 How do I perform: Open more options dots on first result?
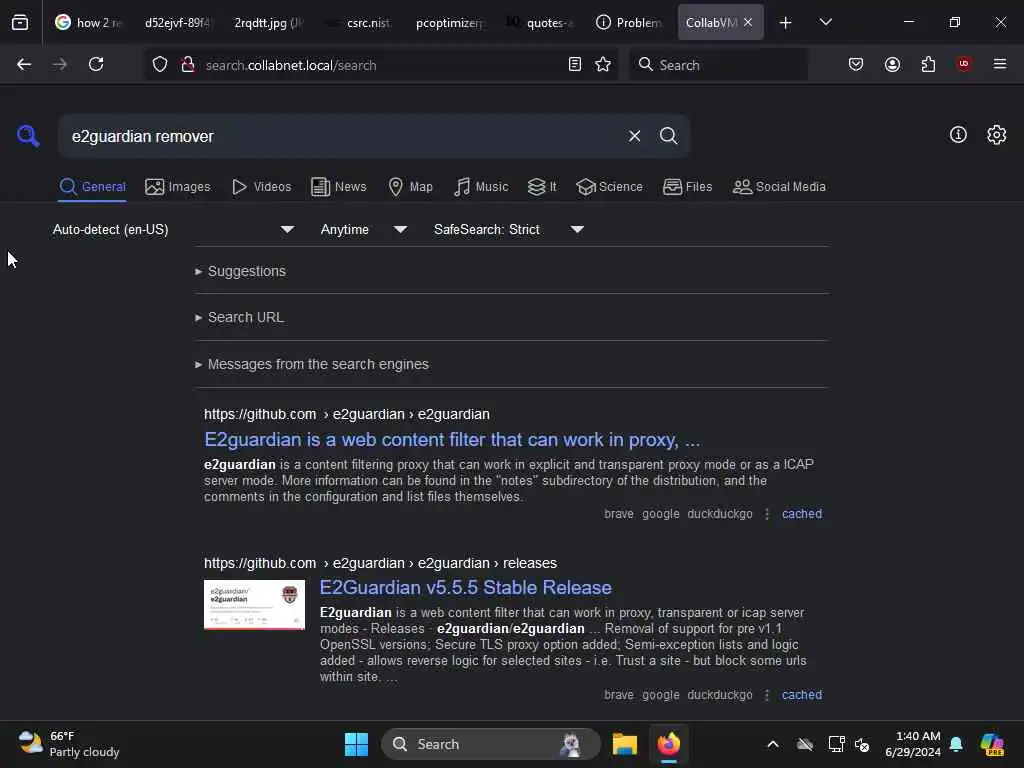pos(767,514)
